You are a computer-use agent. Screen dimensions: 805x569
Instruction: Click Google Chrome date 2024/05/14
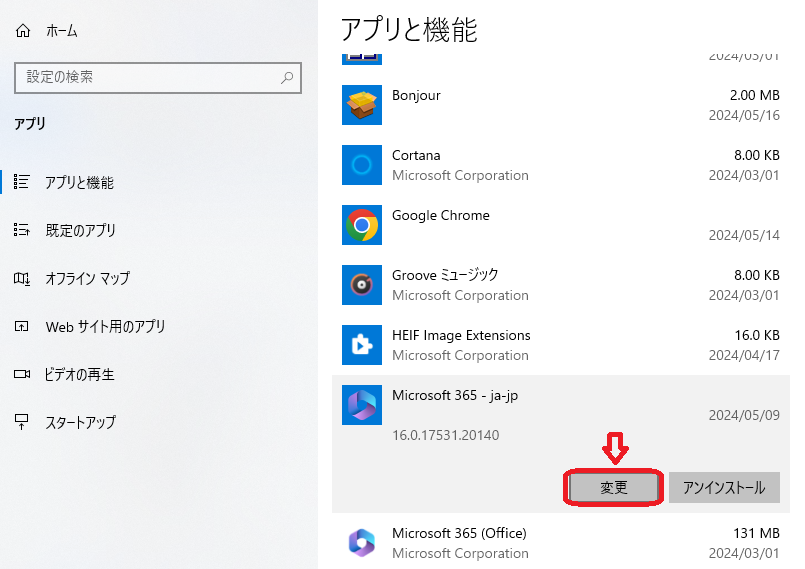click(x=744, y=235)
